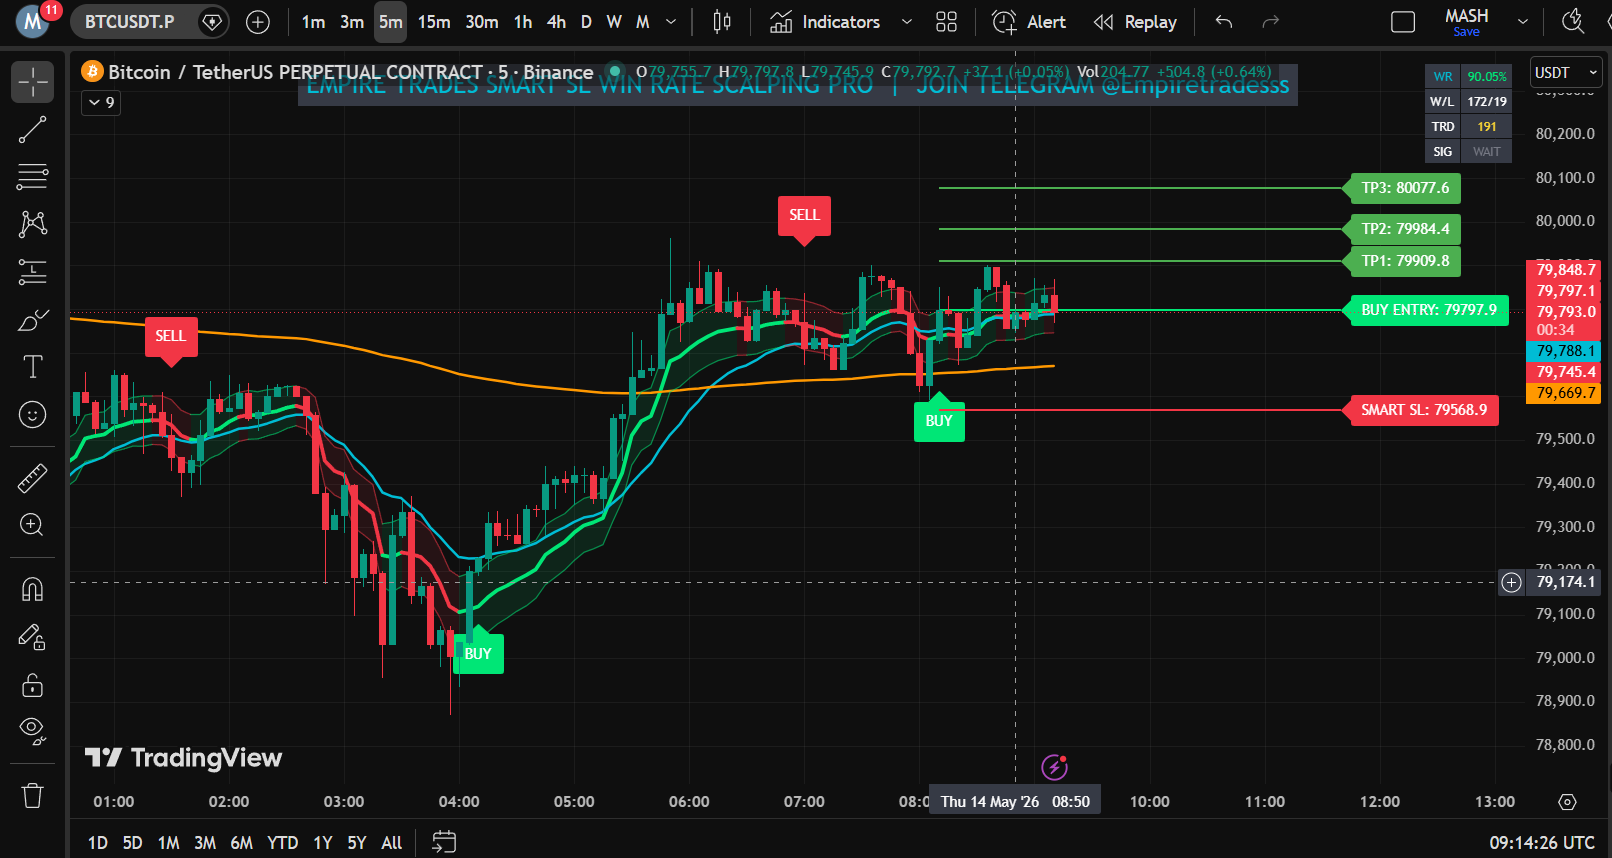1612x858 pixels.
Task: Expand the timeframe interval dropdown
Action: 671,22
